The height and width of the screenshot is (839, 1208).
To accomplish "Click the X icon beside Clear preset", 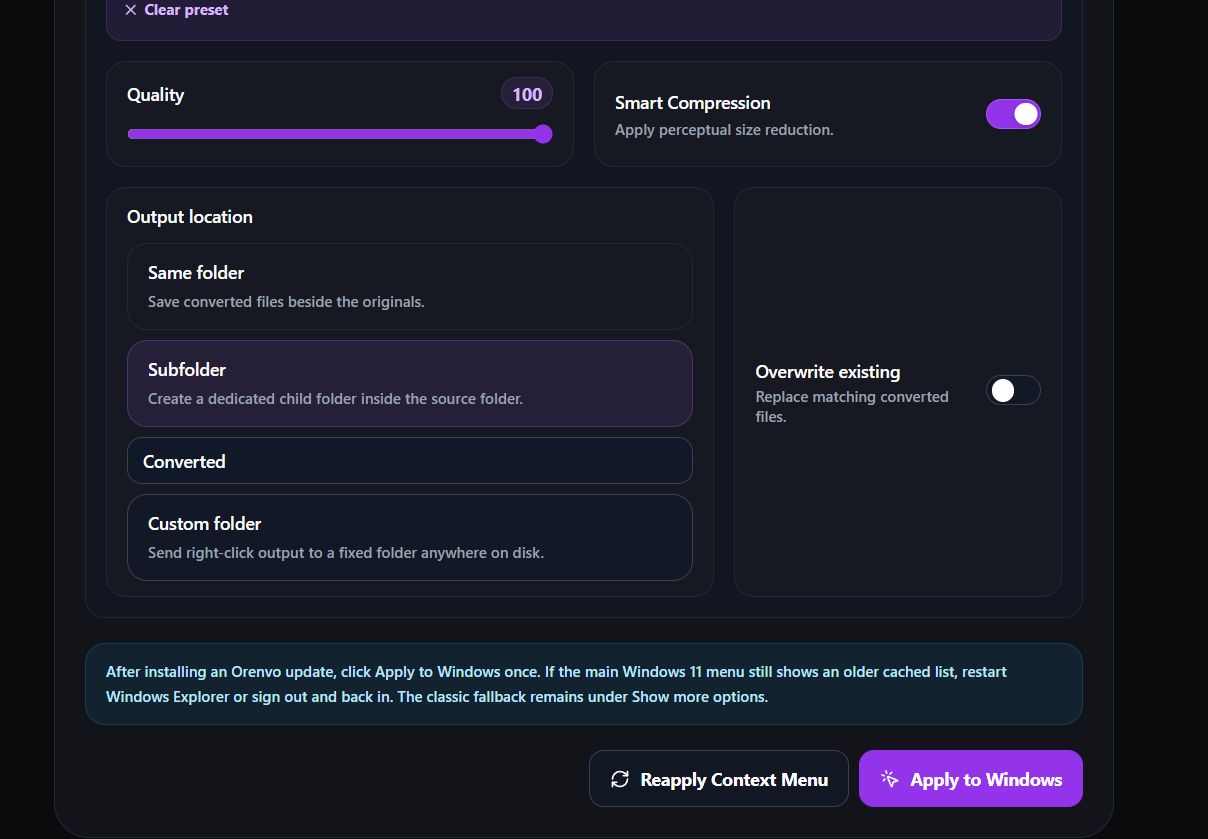I will [x=131, y=10].
